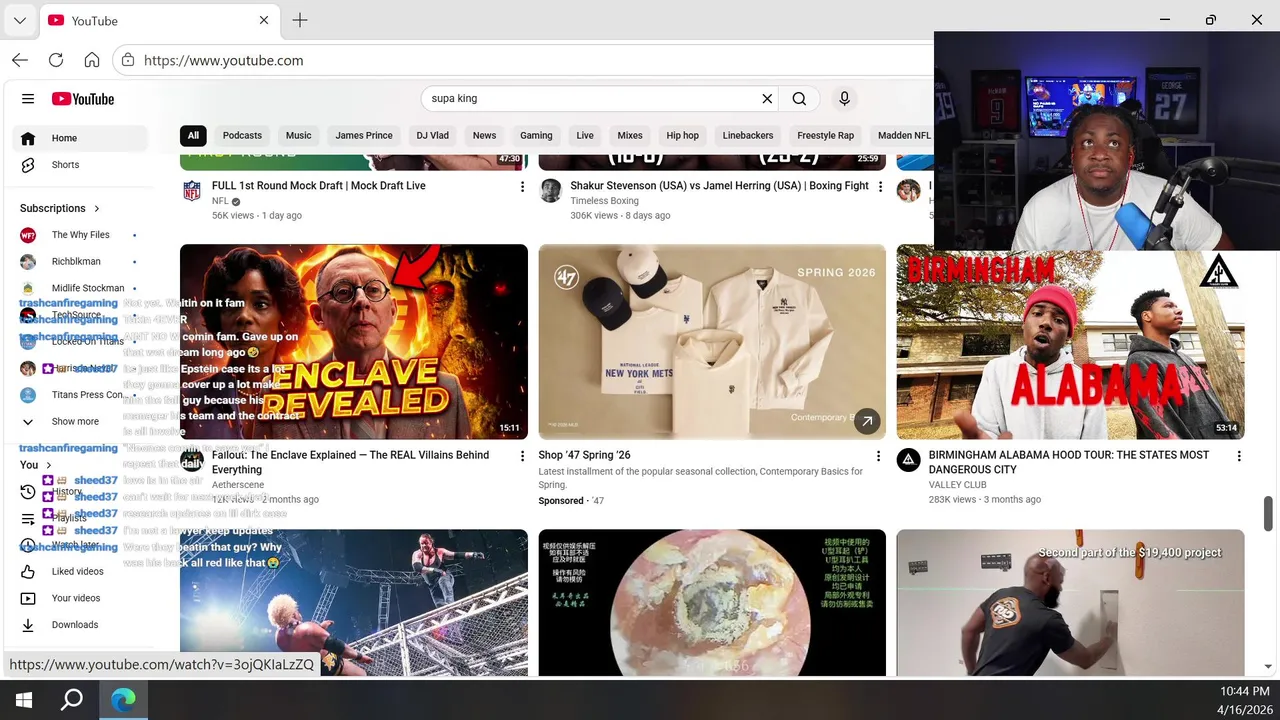The width and height of the screenshot is (1280, 720).
Task: Select the Music filter chip
Action: (x=298, y=135)
